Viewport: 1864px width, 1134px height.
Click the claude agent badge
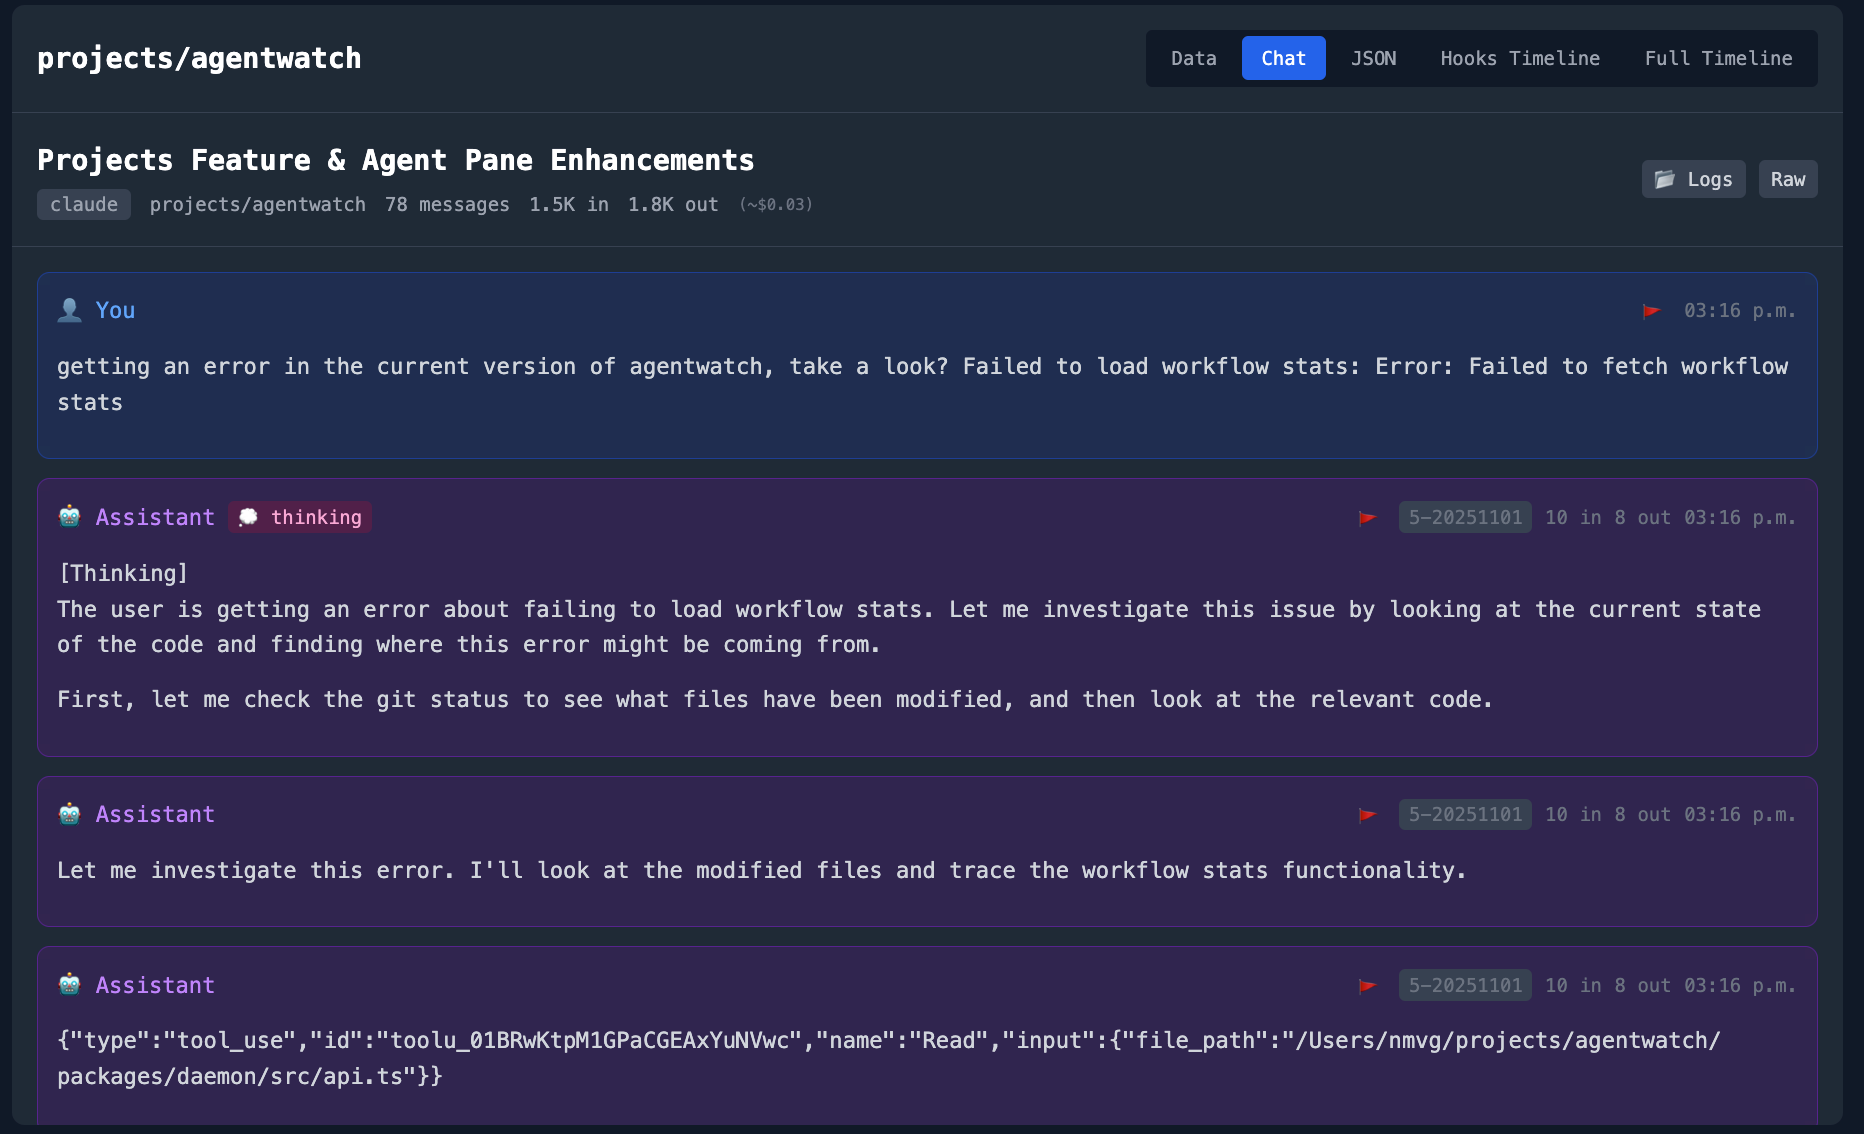point(84,204)
